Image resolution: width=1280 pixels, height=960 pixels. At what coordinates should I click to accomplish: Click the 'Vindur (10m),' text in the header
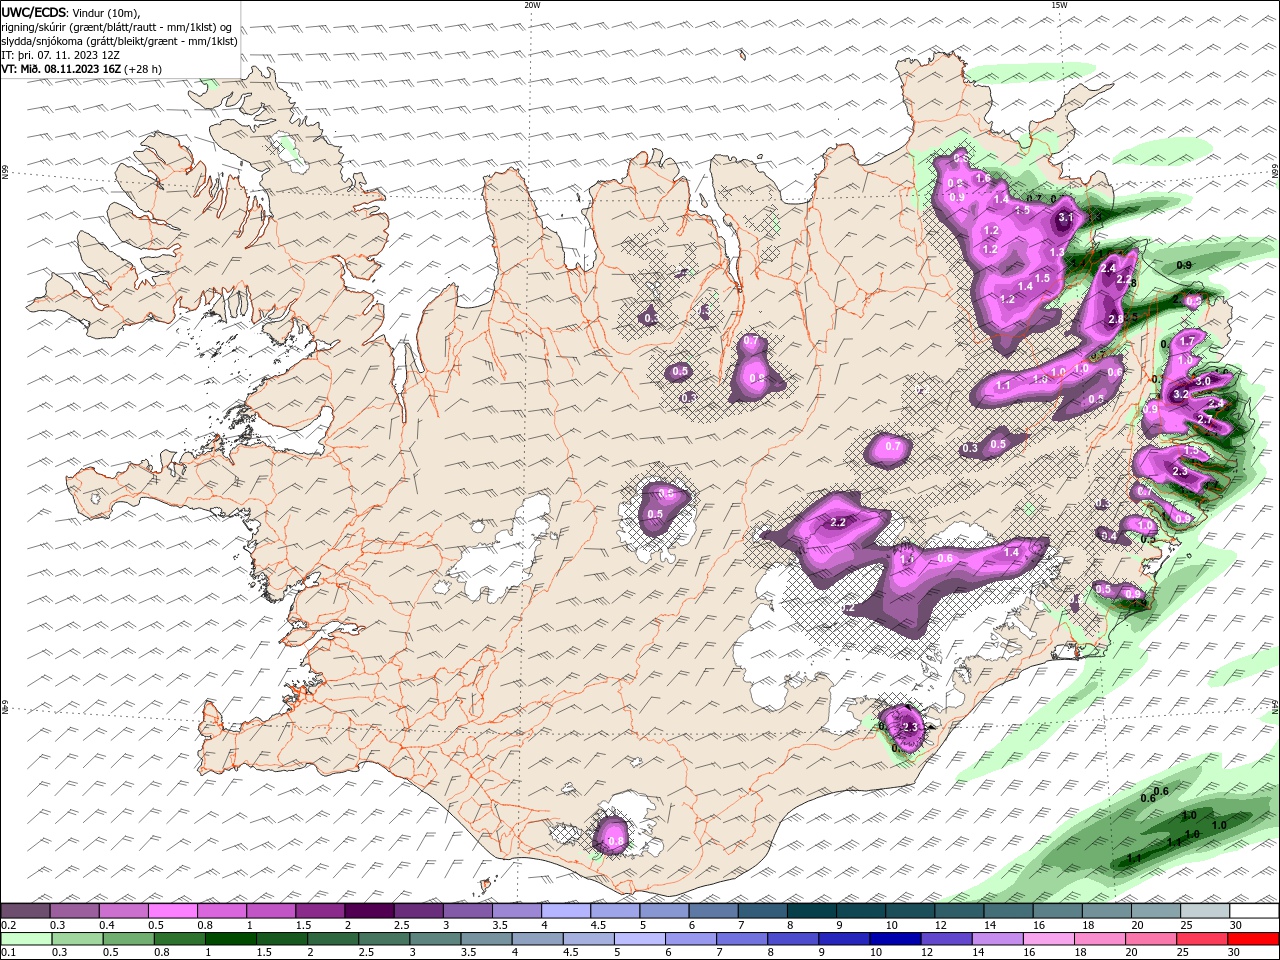pyautogui.click(x=107, y=13)
